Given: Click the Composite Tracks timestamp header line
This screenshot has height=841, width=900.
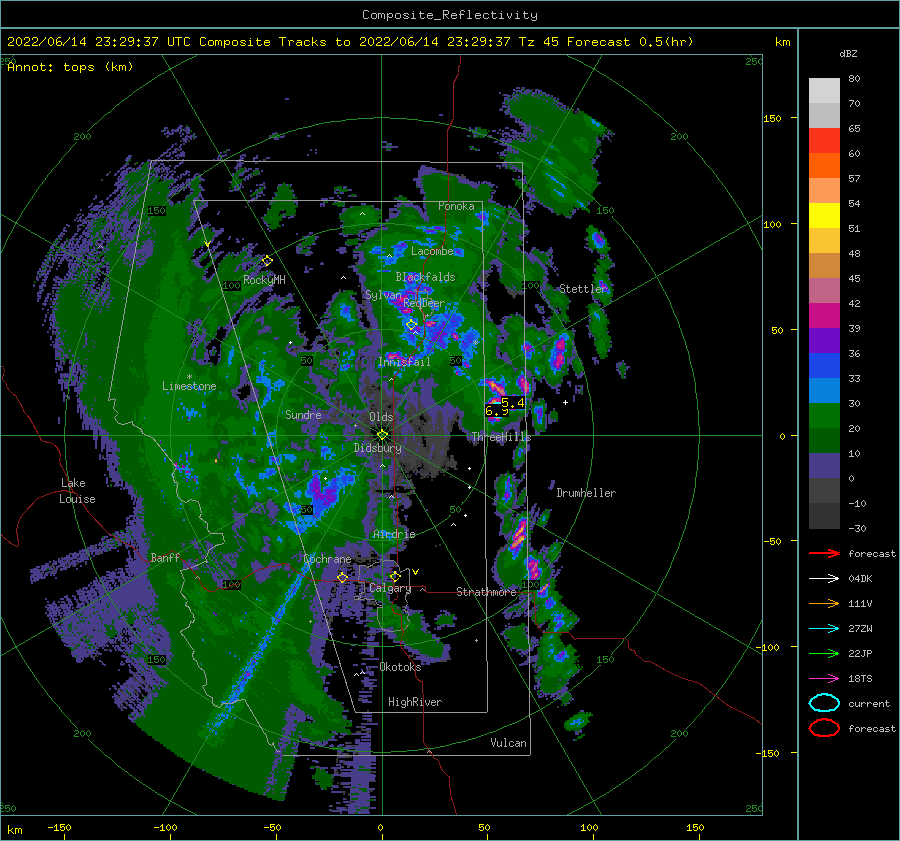Looking at the screenshot, I should 350,42.
